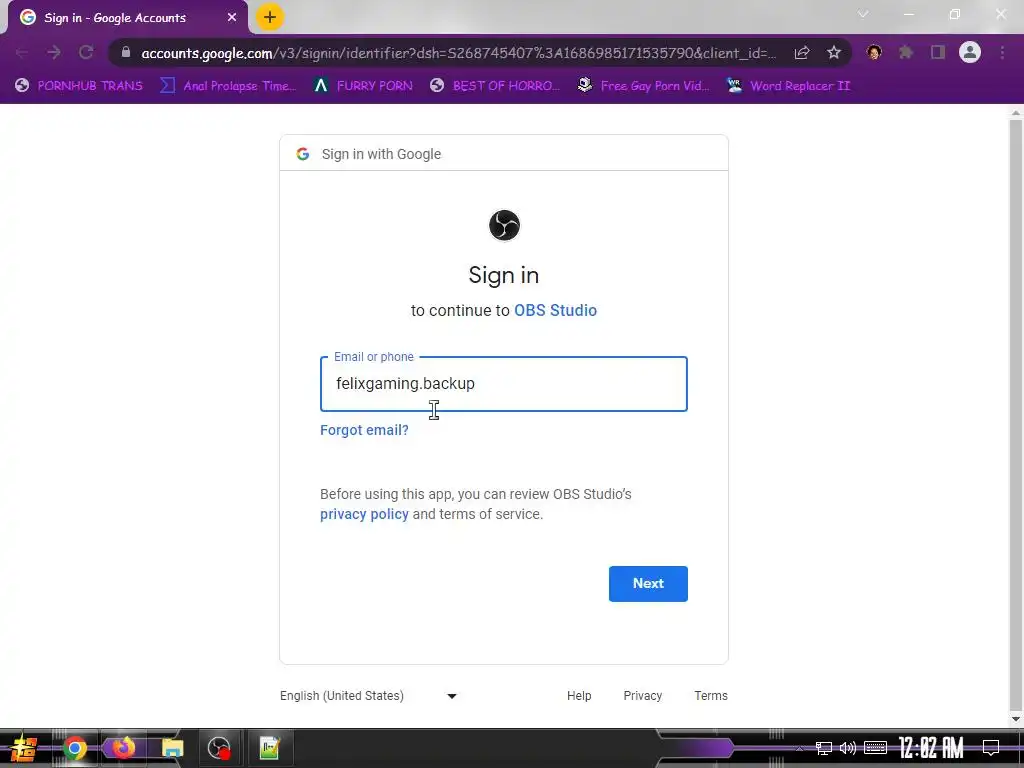Reload the current page
The image size is (1024, 768).
pos(86,52)
